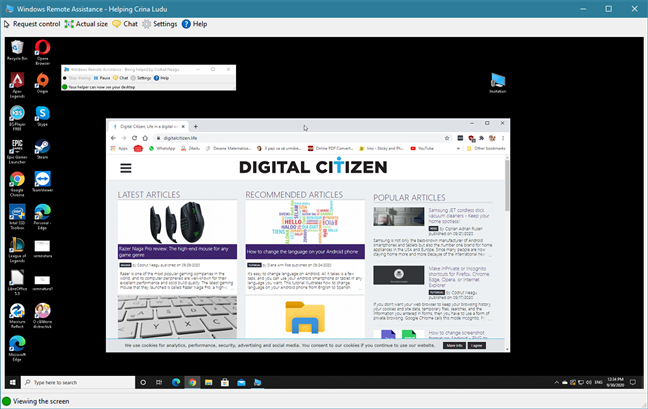The width and height of the screenshot is (648, 409).
Task: Open the Digital Citizen hamburger menu
Action: pos(126,168)
